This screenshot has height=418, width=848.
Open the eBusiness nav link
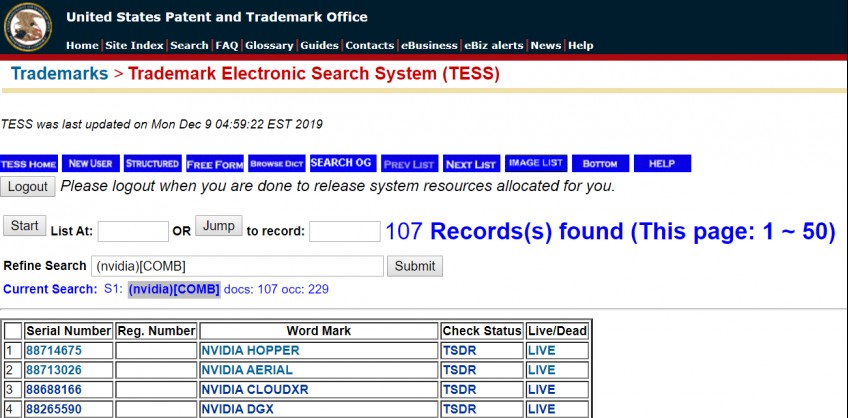click(429, 46)
